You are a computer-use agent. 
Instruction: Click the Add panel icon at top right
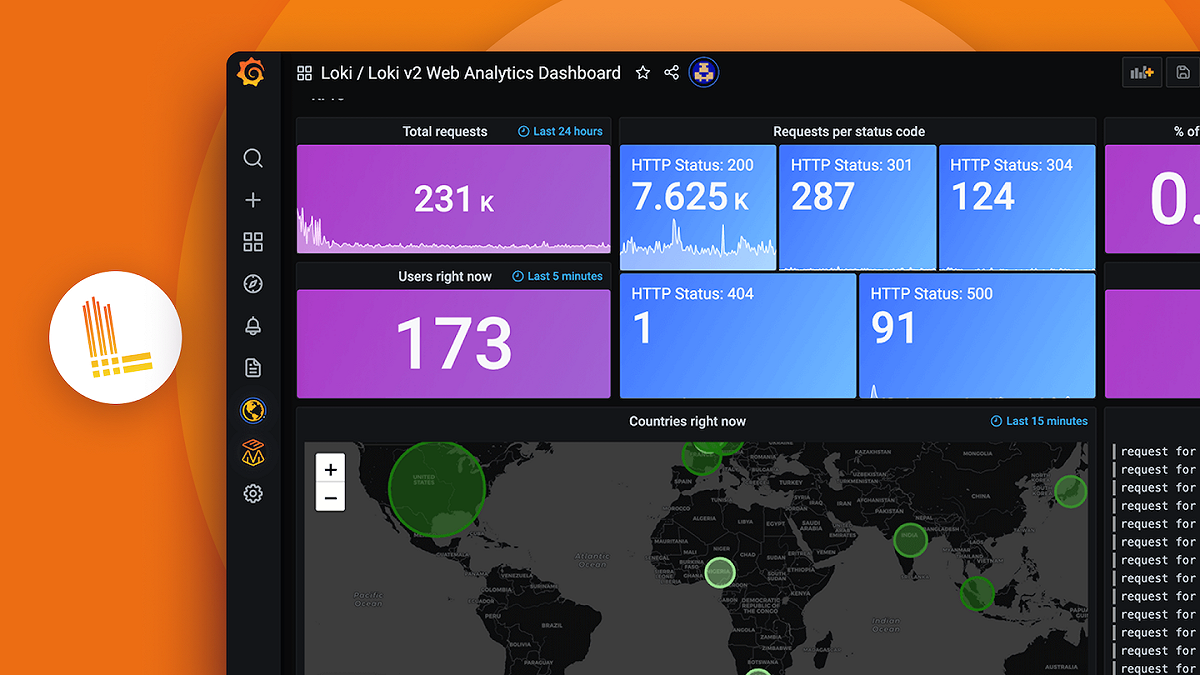click(x=1141, y=71)
